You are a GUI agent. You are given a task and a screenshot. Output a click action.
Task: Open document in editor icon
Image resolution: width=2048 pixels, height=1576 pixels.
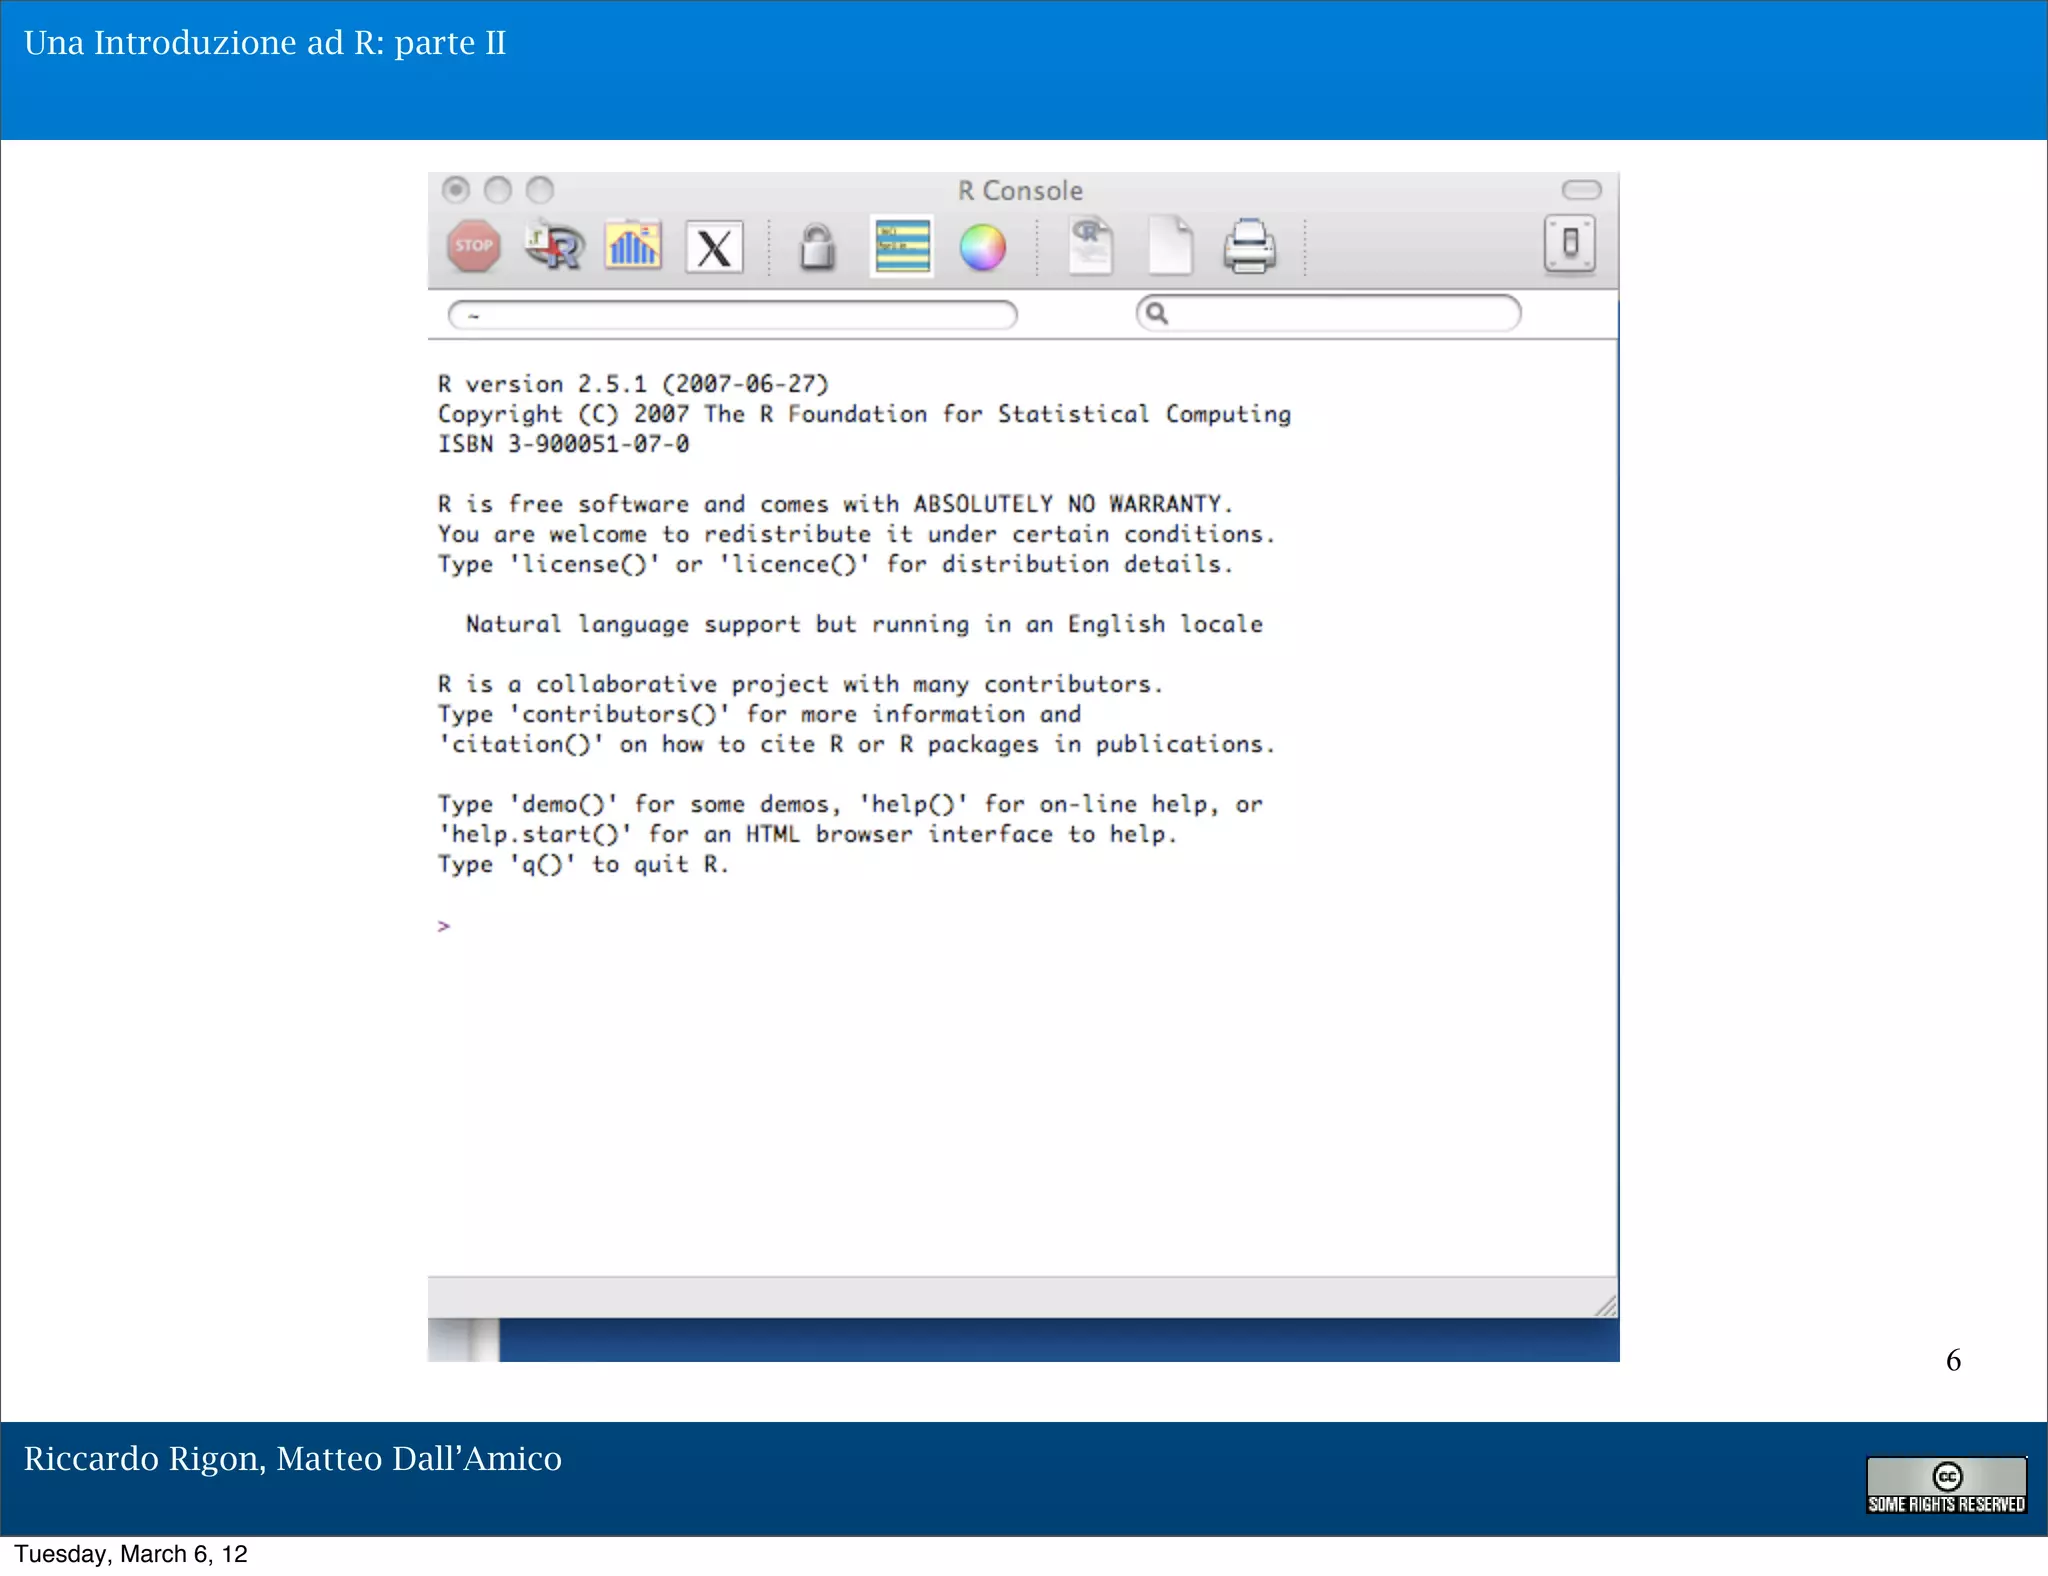[1090, 245]
